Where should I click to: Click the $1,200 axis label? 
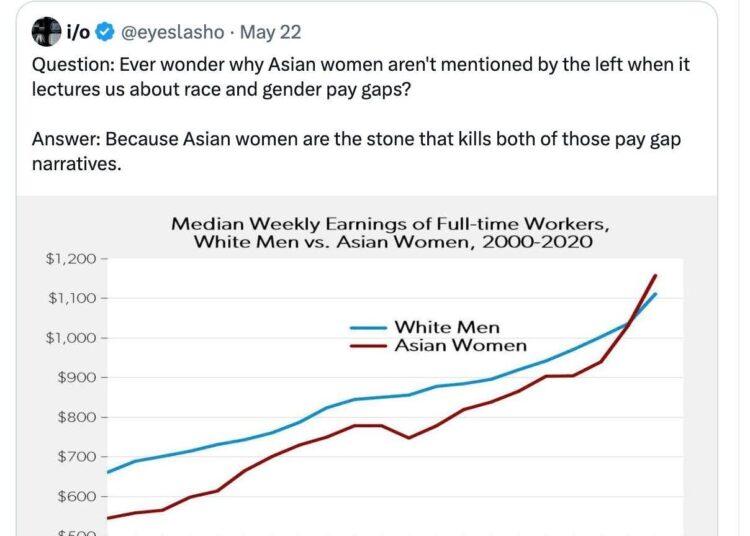pyautogui.click(x=71, y=259)
